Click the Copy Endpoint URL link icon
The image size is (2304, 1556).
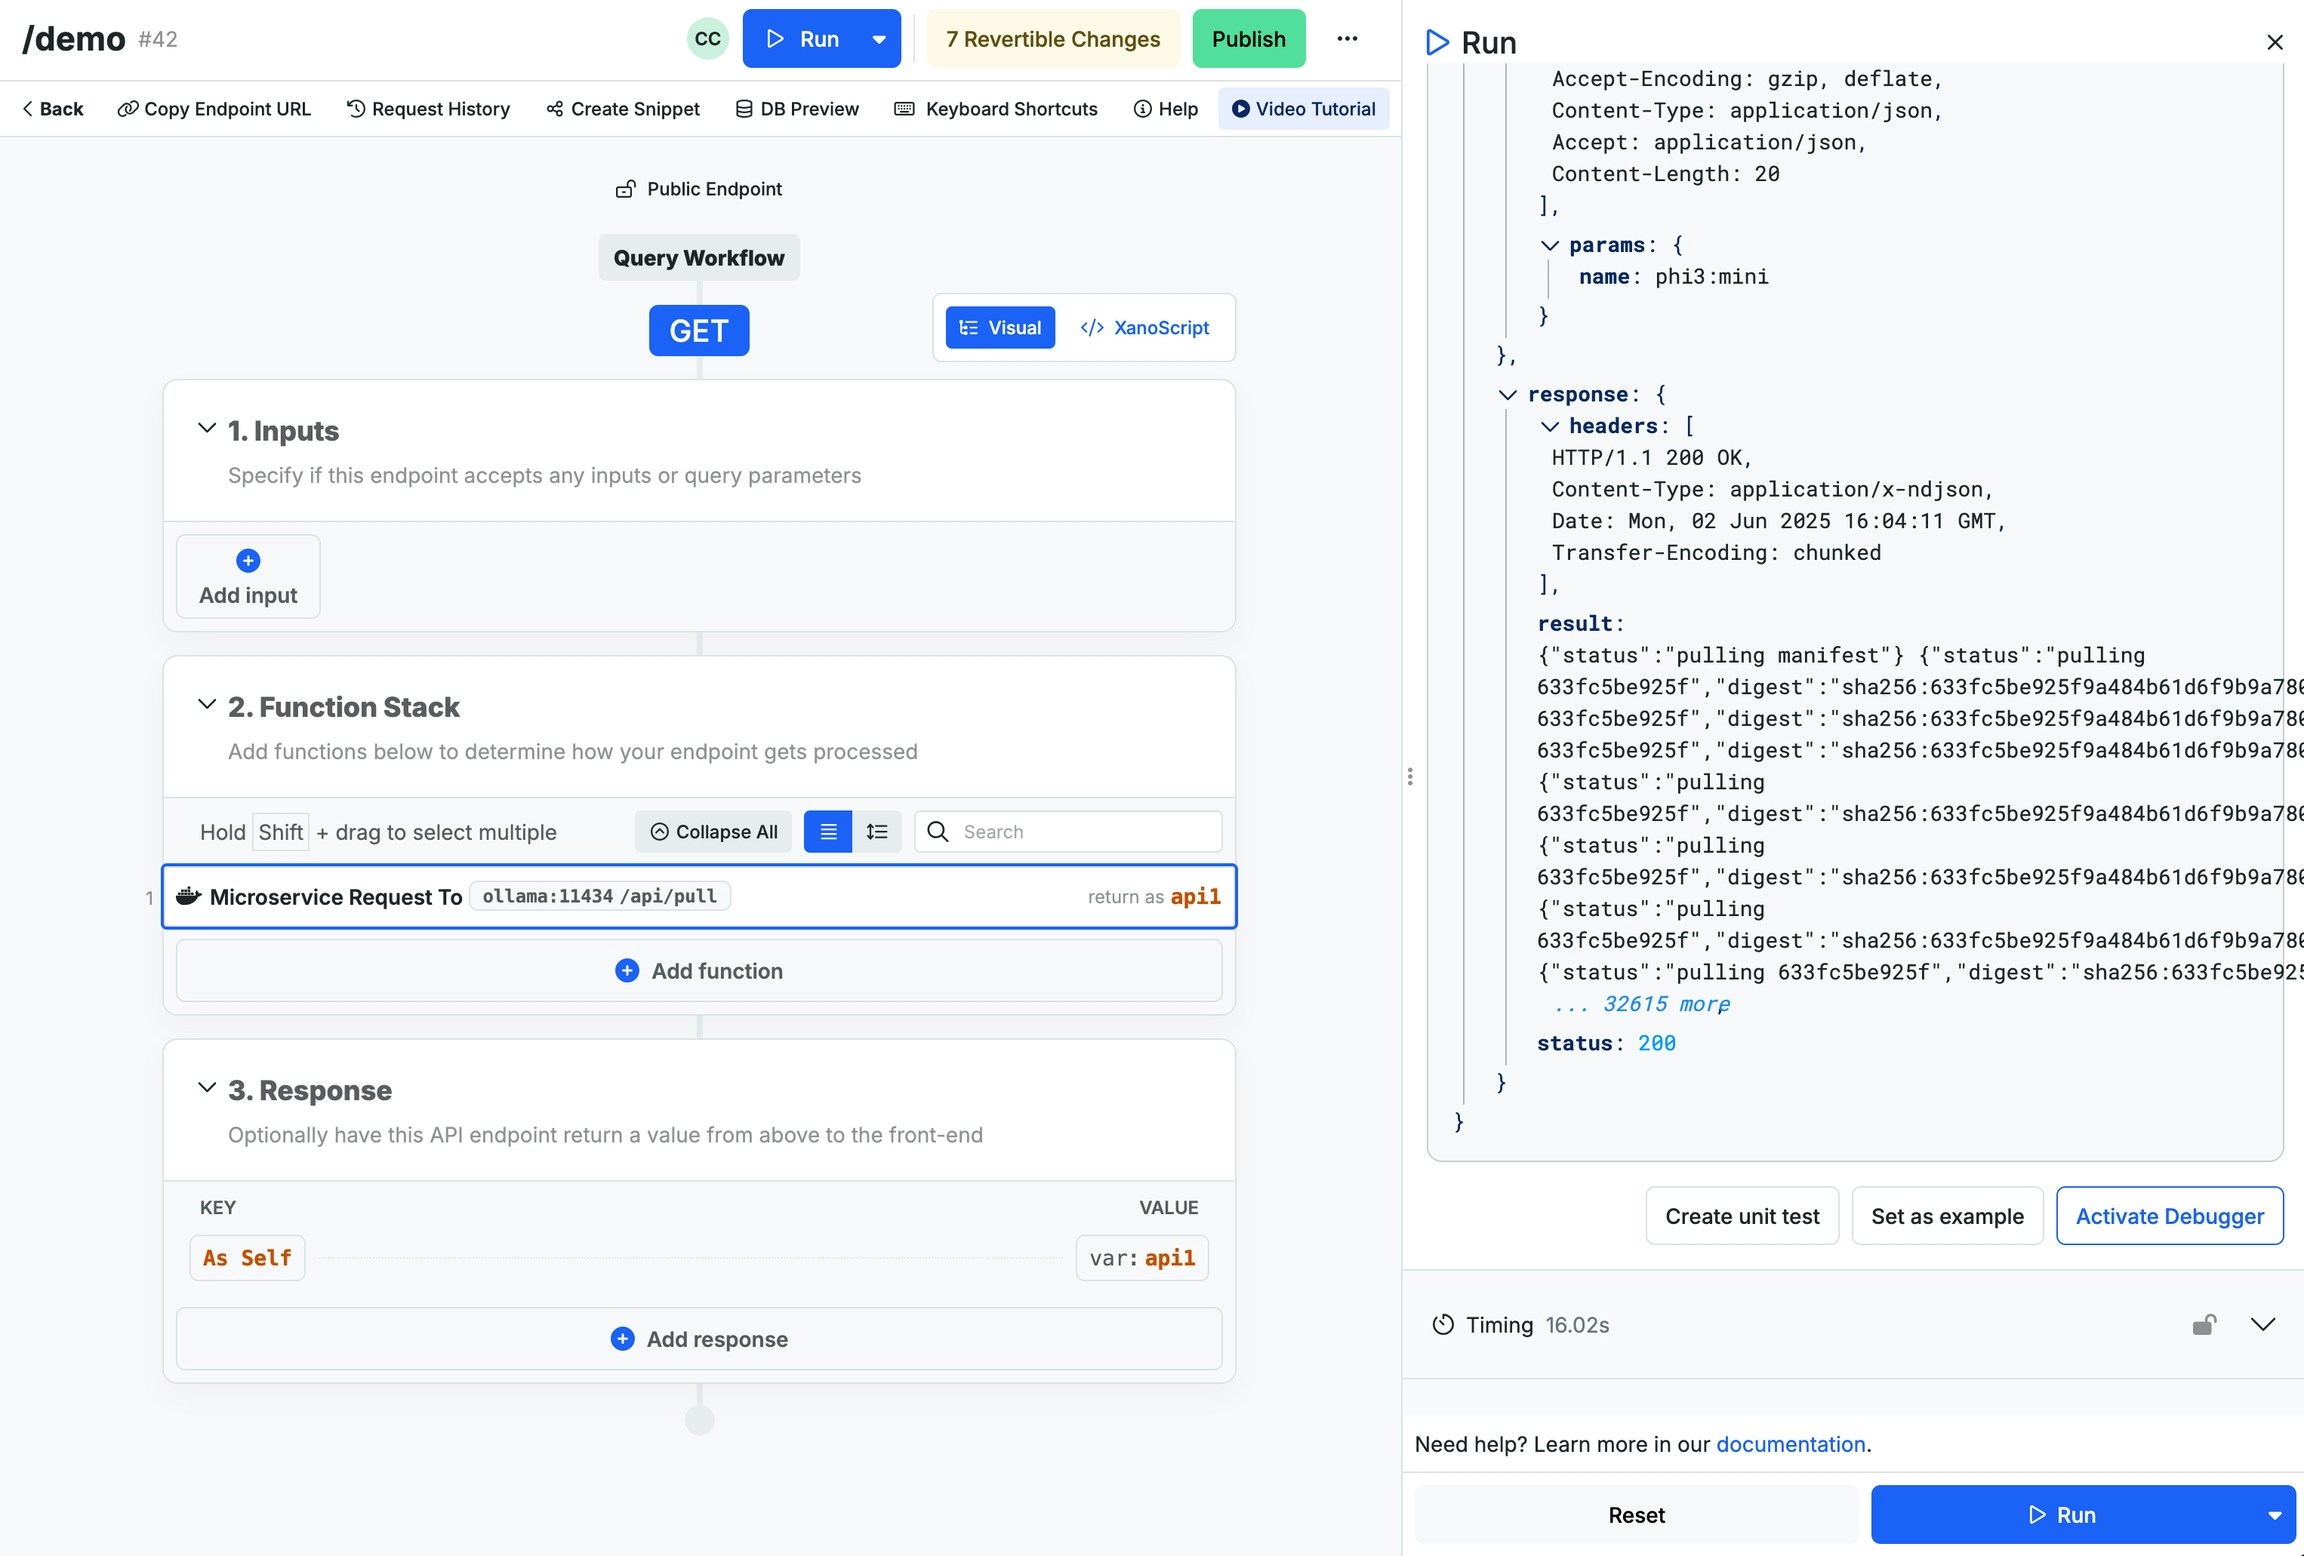click(x=127, y=109)
